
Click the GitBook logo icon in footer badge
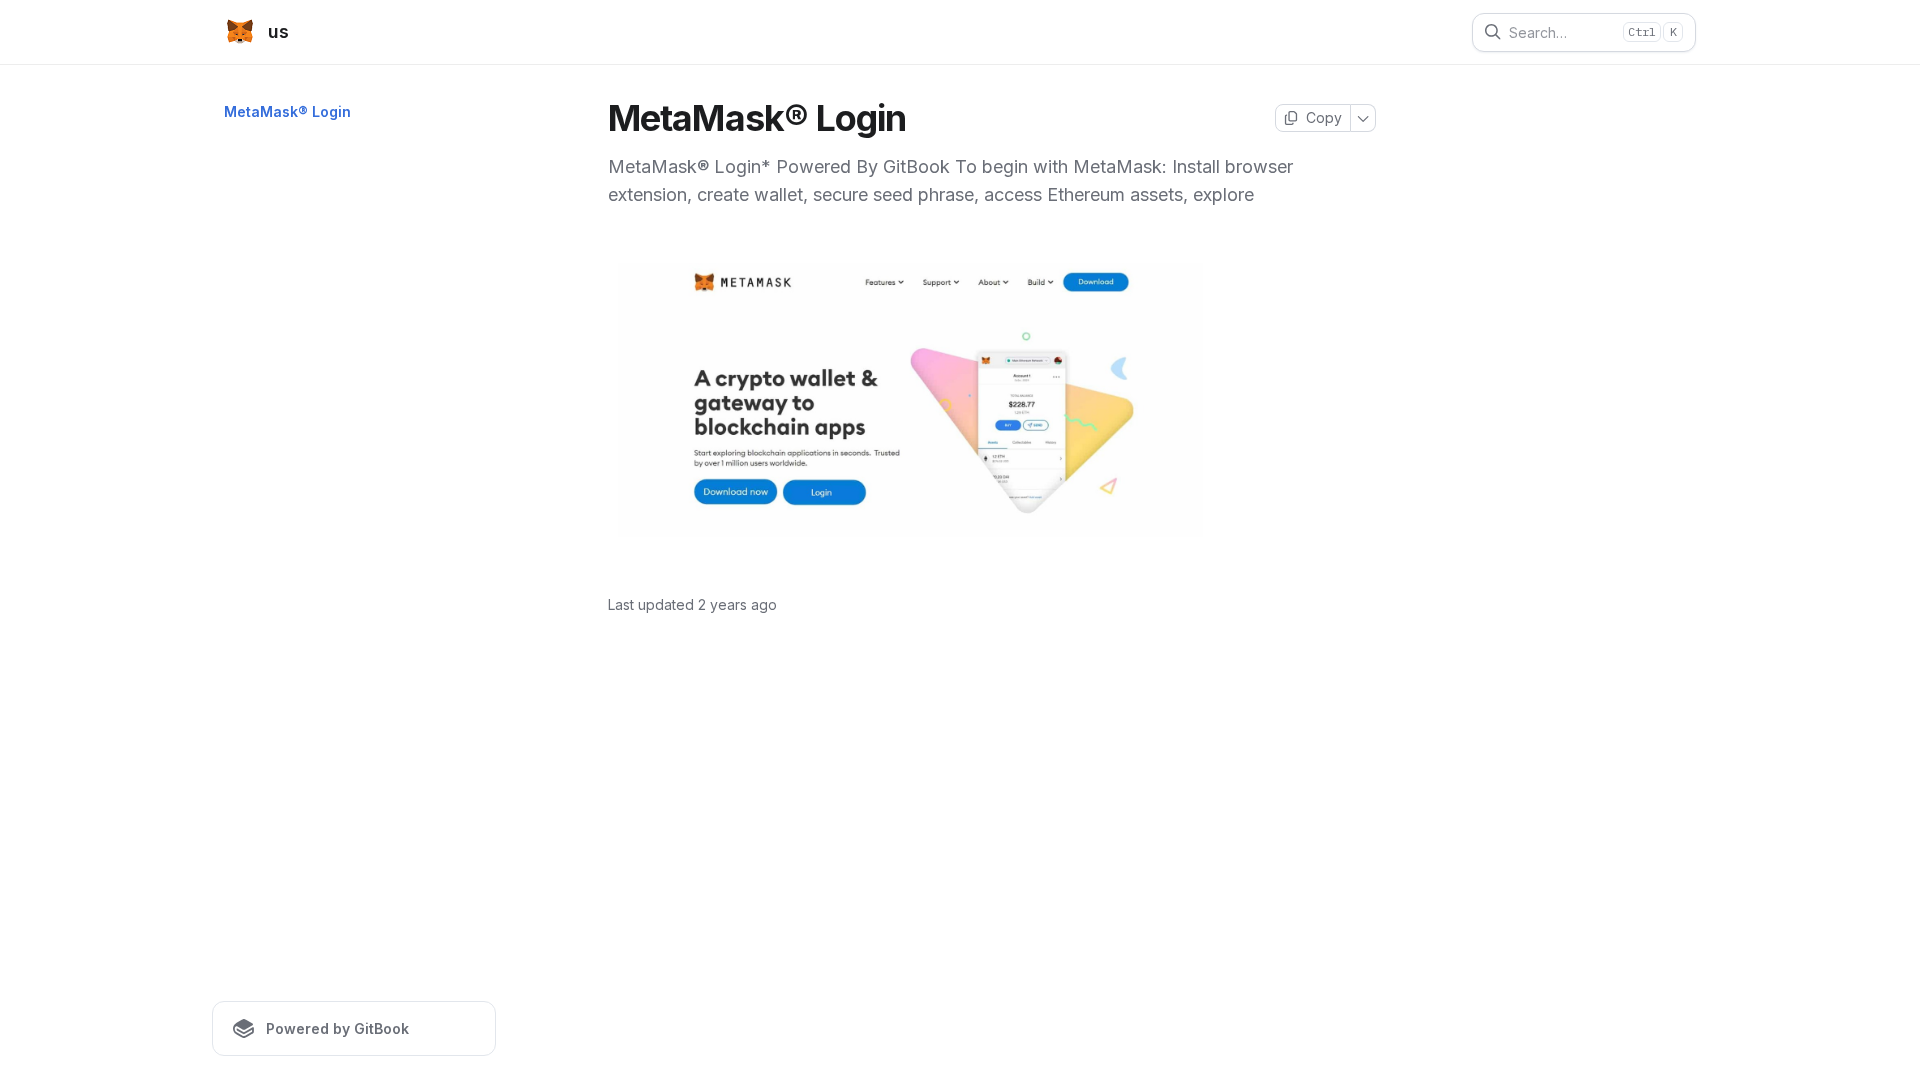(x=244, y=1029)
